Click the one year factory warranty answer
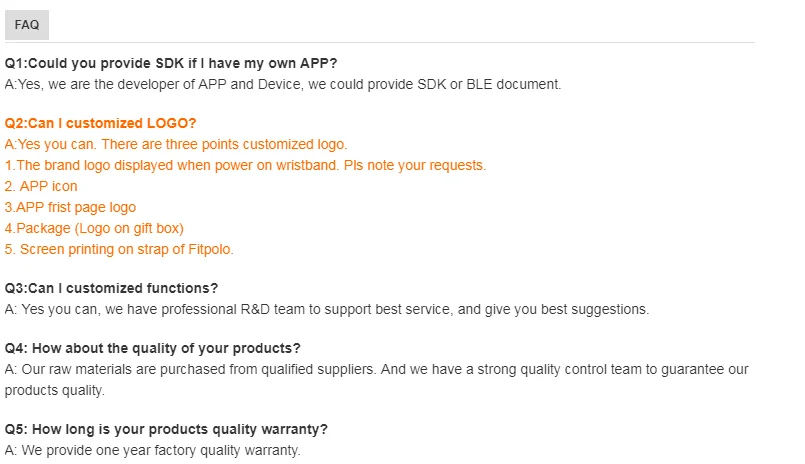Viewport: 805px width, 464px height. pos(152,450)
